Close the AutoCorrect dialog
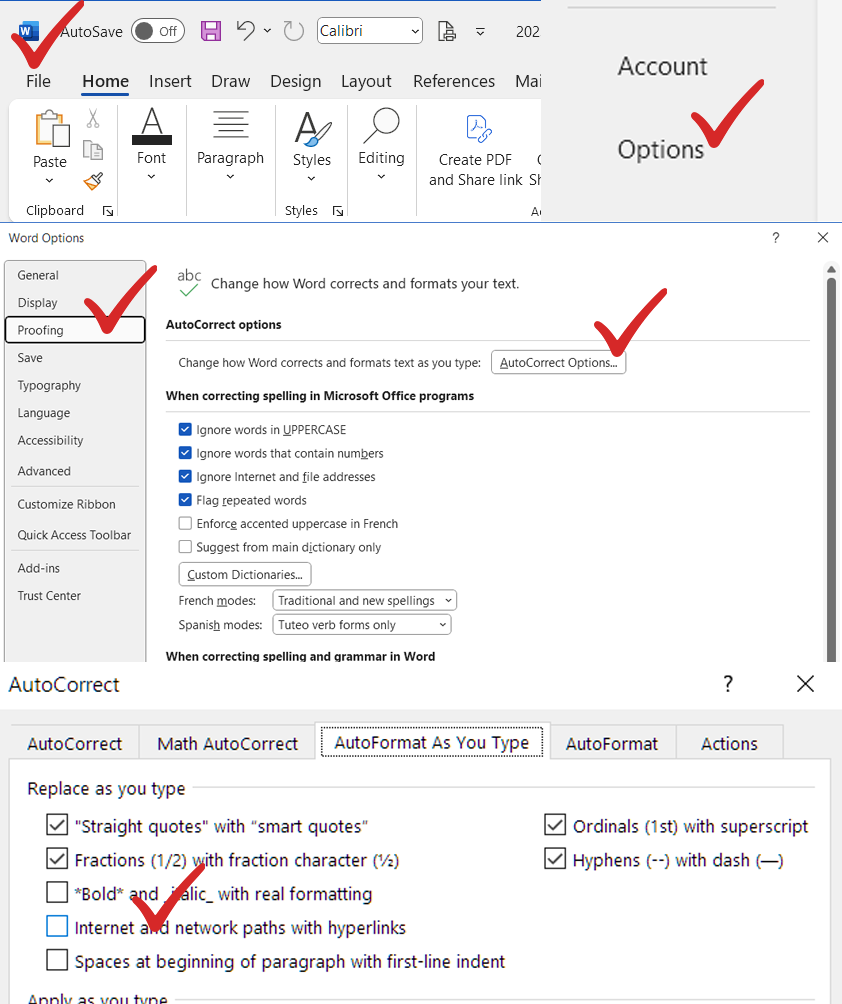The width and height of the screenshot is (842, 1004). [806, 684]
